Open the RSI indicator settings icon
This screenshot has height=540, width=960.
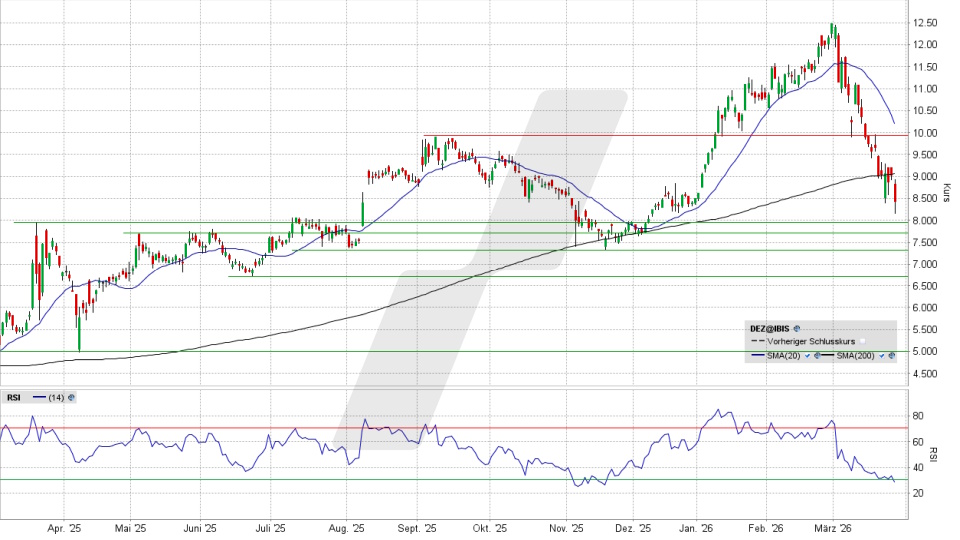tap(71, 397)
